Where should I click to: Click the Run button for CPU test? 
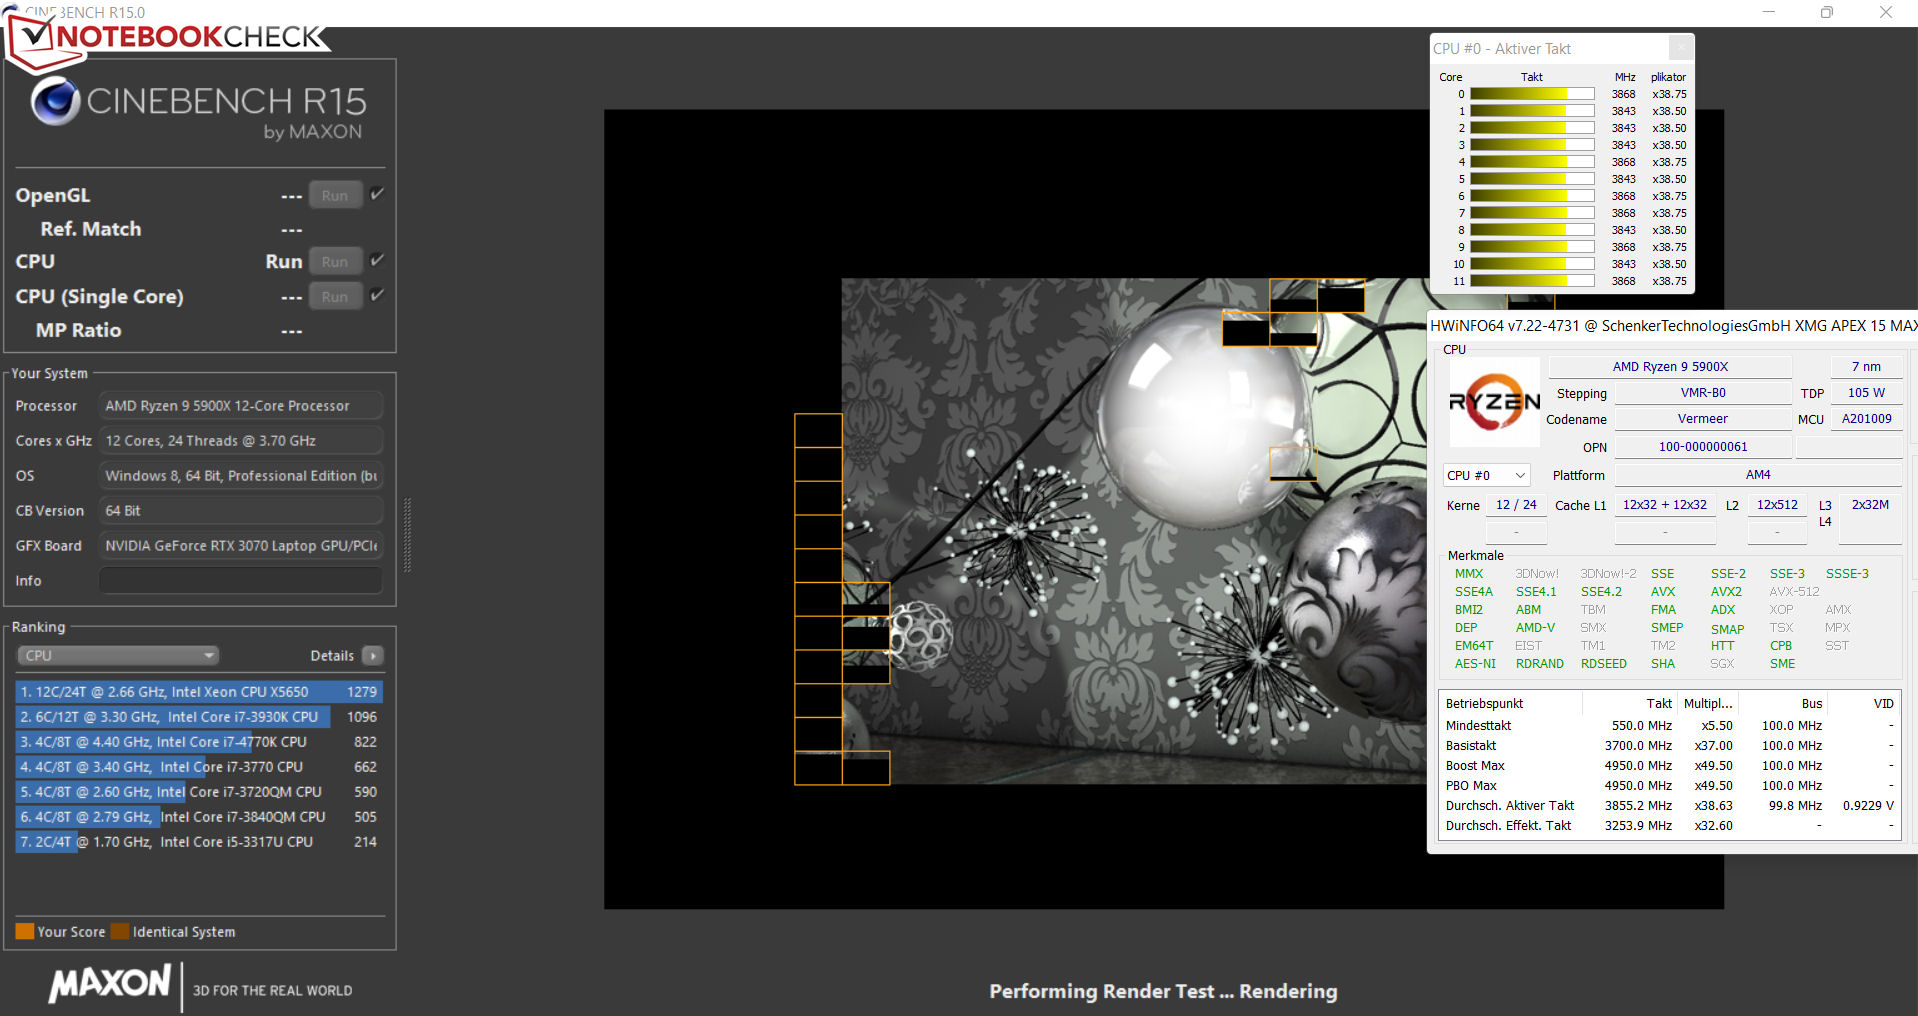click(x=335, y=262)
